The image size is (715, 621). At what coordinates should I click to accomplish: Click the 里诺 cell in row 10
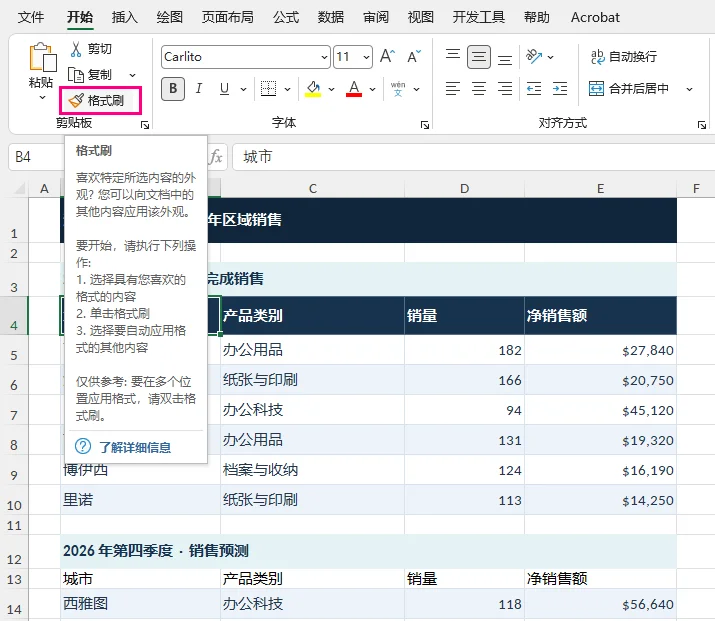(x=140, y=500)
